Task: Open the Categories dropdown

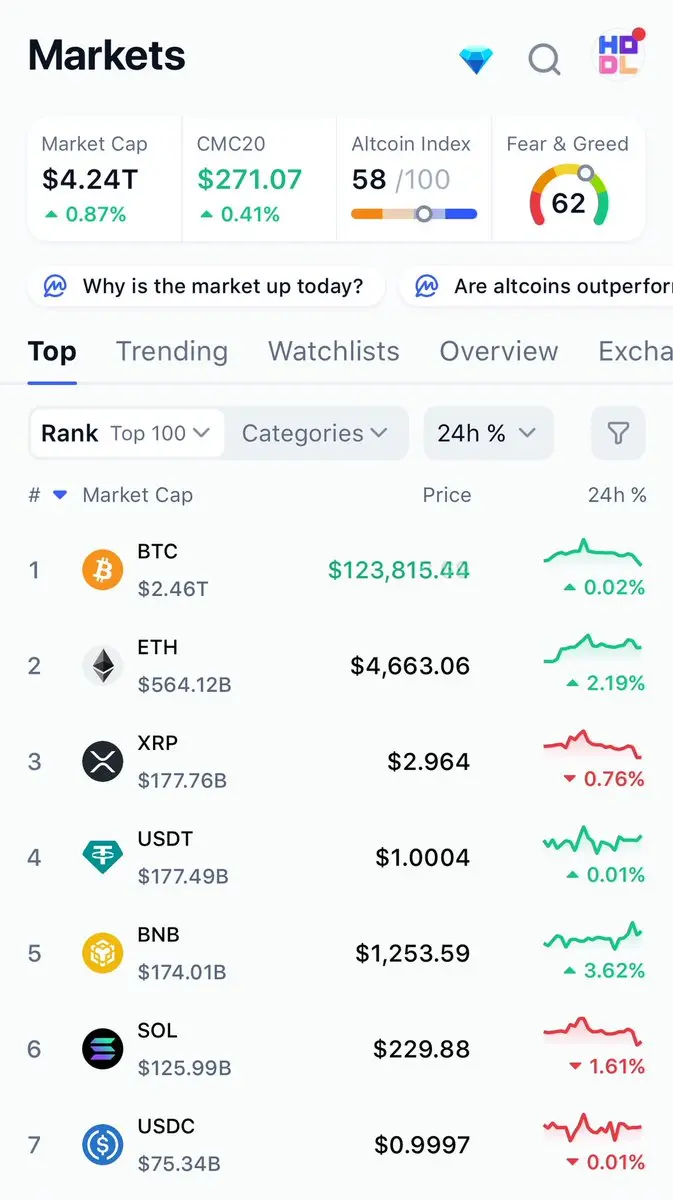Action: [x=315, y=433]
